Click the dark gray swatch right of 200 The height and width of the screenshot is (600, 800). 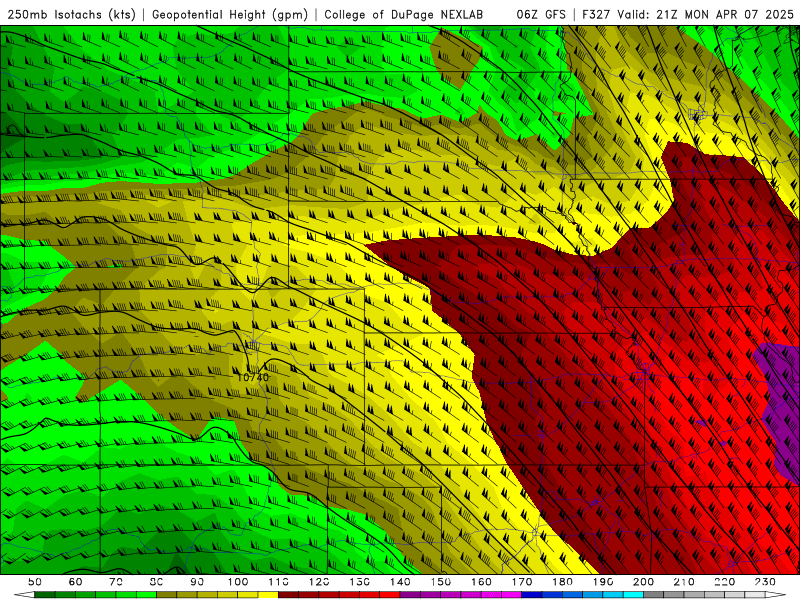point(654,595)
